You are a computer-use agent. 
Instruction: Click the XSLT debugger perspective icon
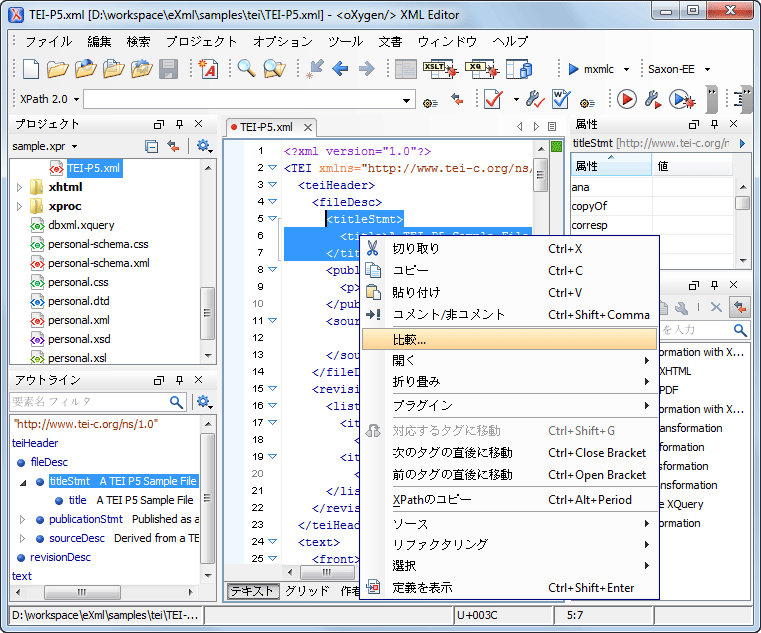point(440,69)
